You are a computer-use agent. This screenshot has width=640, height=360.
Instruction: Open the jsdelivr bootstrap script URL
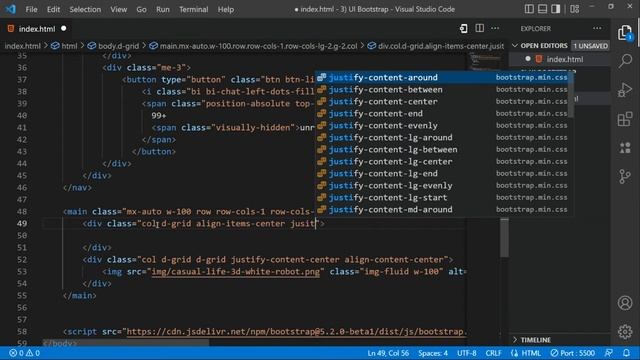(296, 331)
